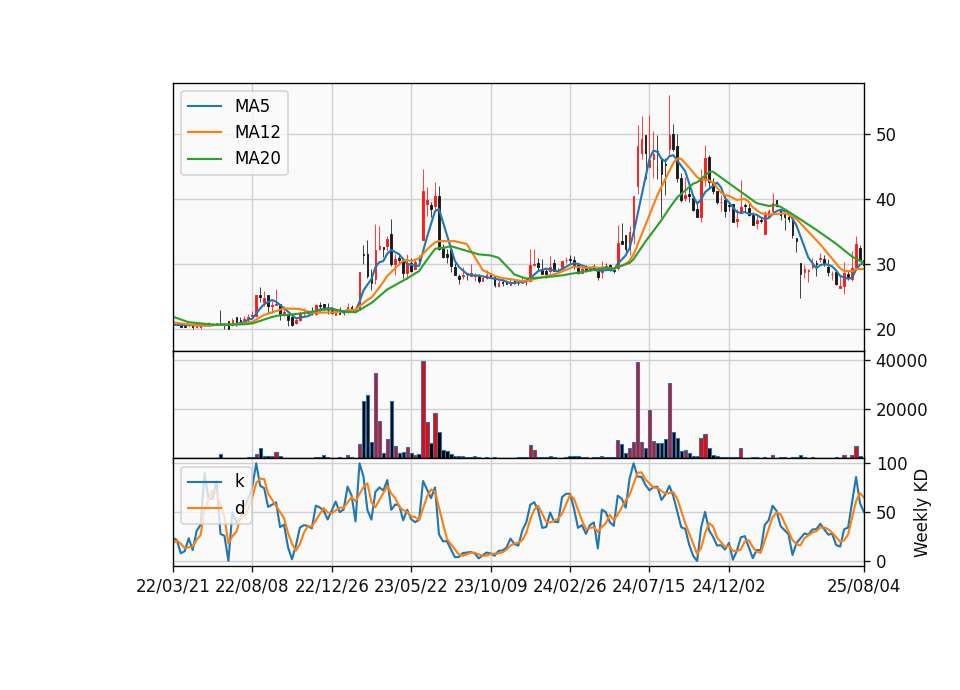Click the volume axis value 40000
This screenshot has height=690, width=960.
[x=901, y=361]
